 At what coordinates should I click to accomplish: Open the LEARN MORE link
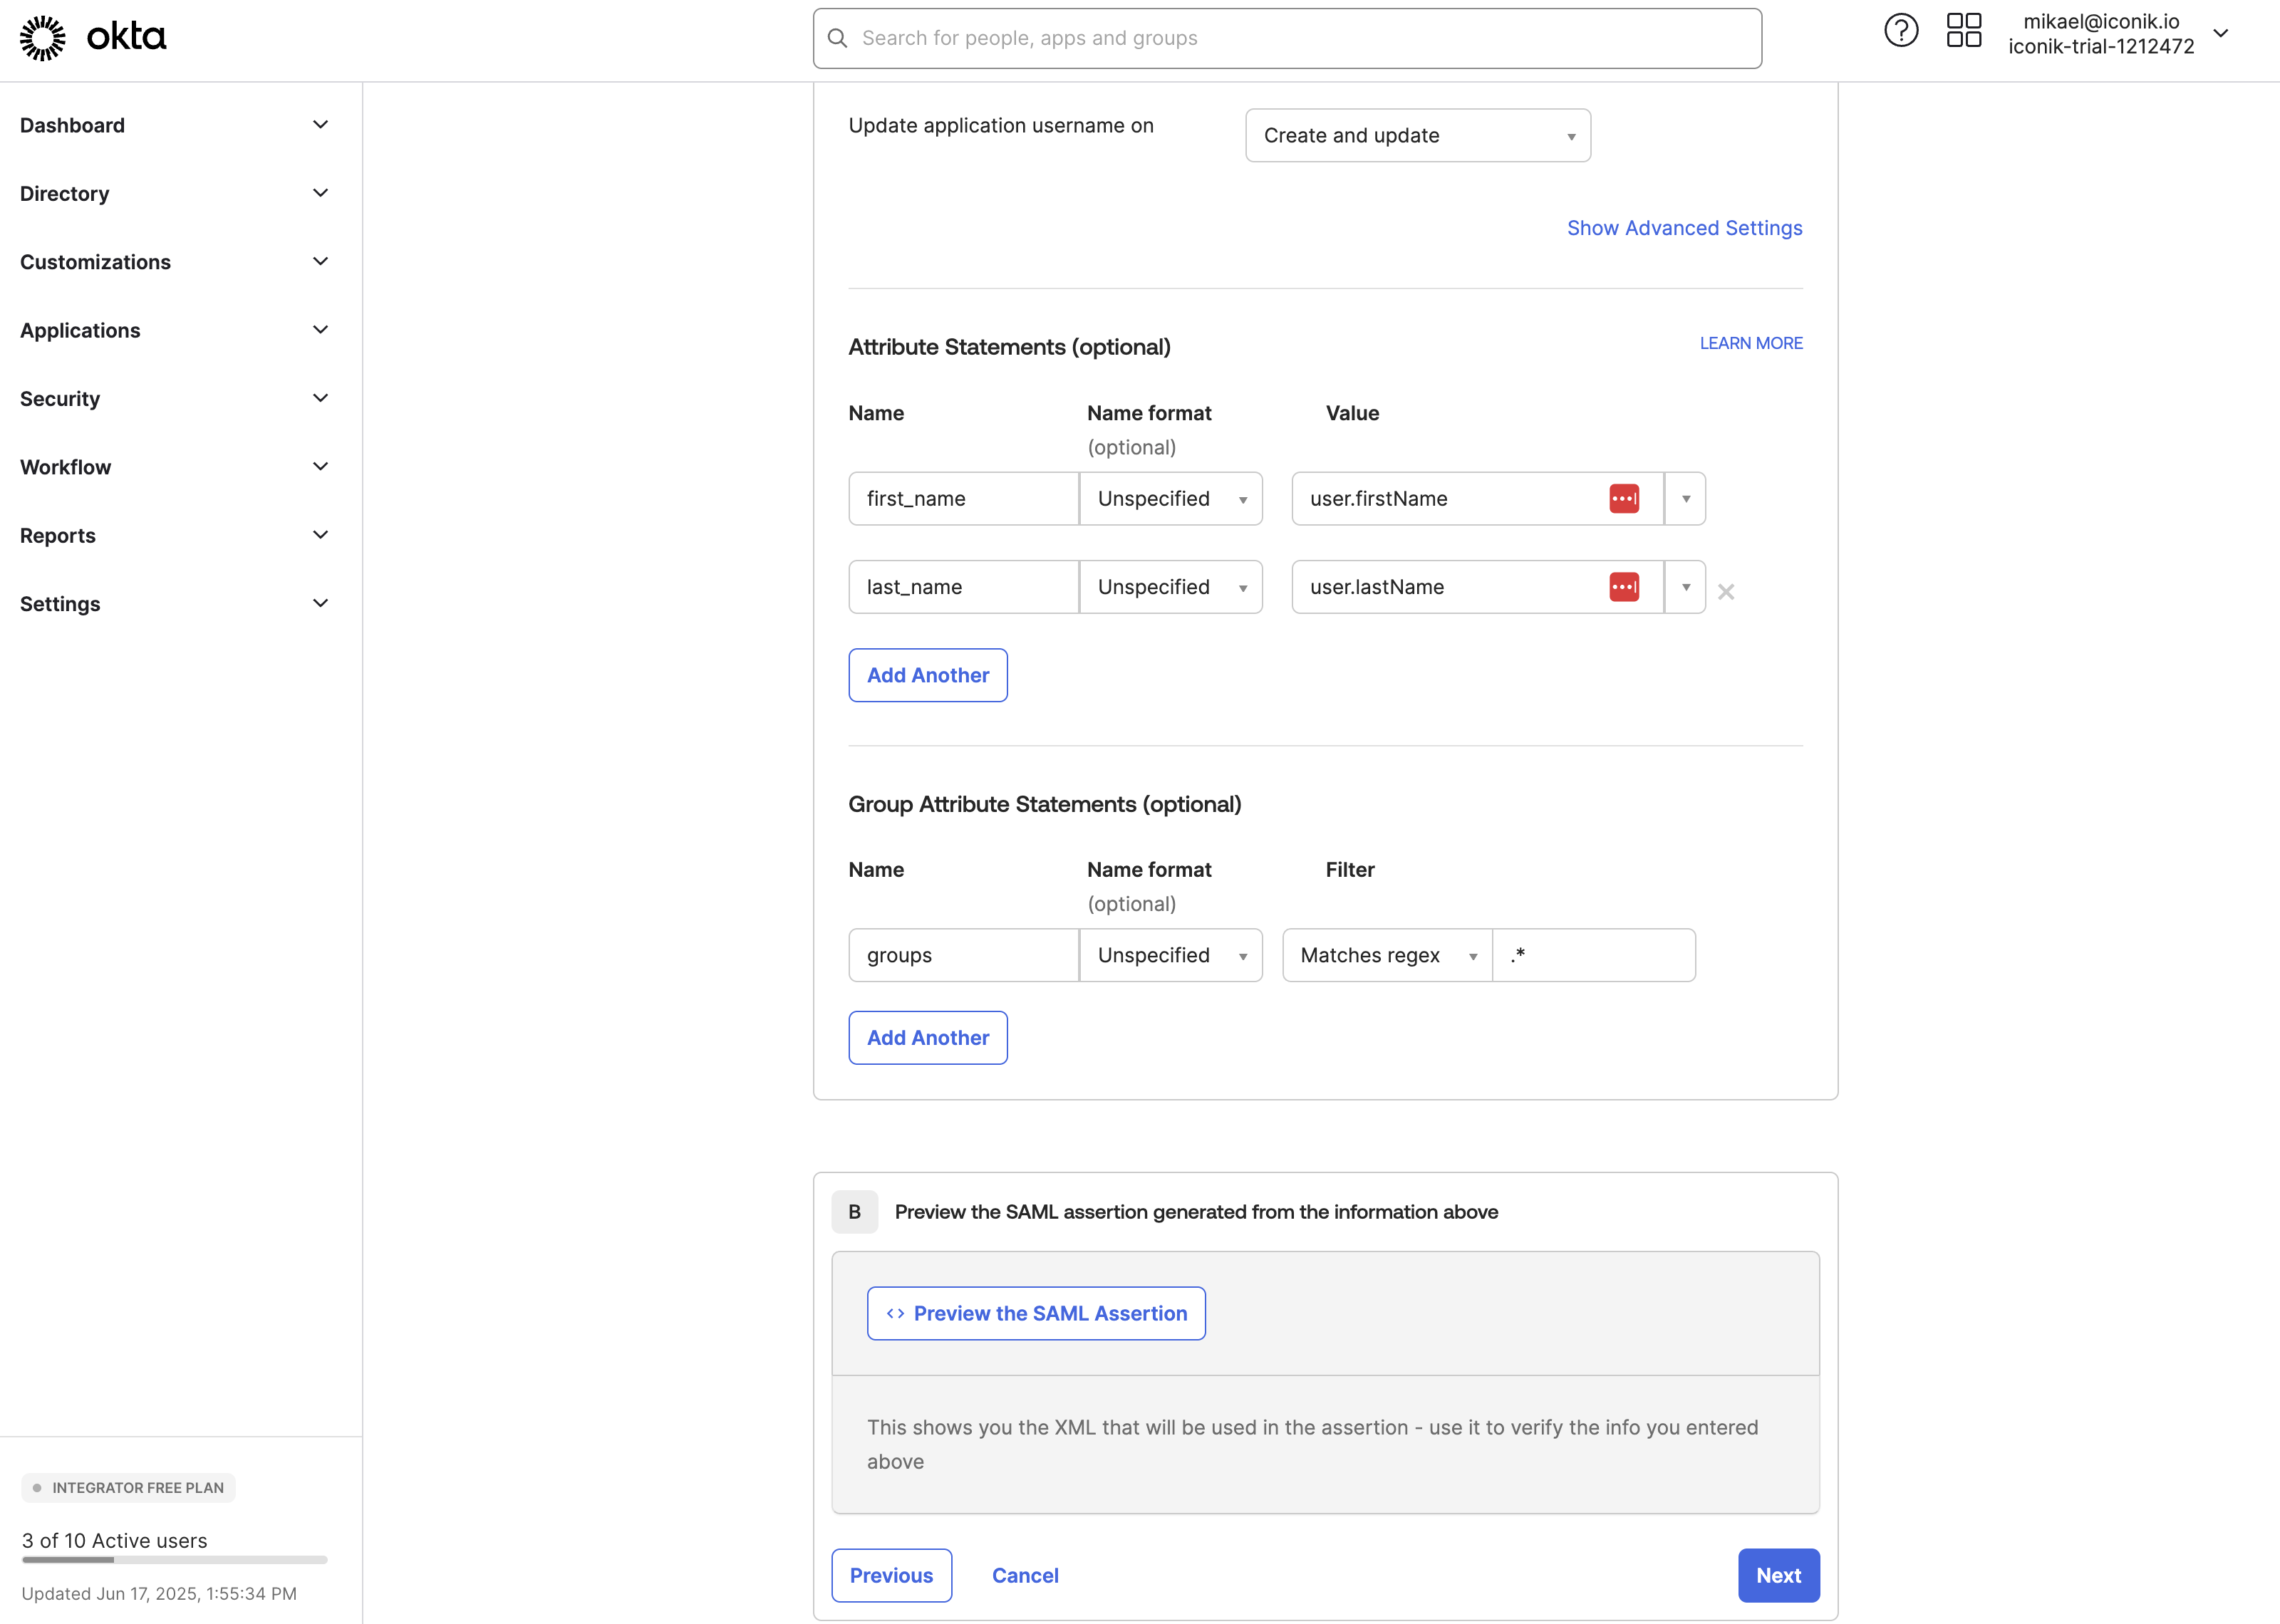point(1750,343)
